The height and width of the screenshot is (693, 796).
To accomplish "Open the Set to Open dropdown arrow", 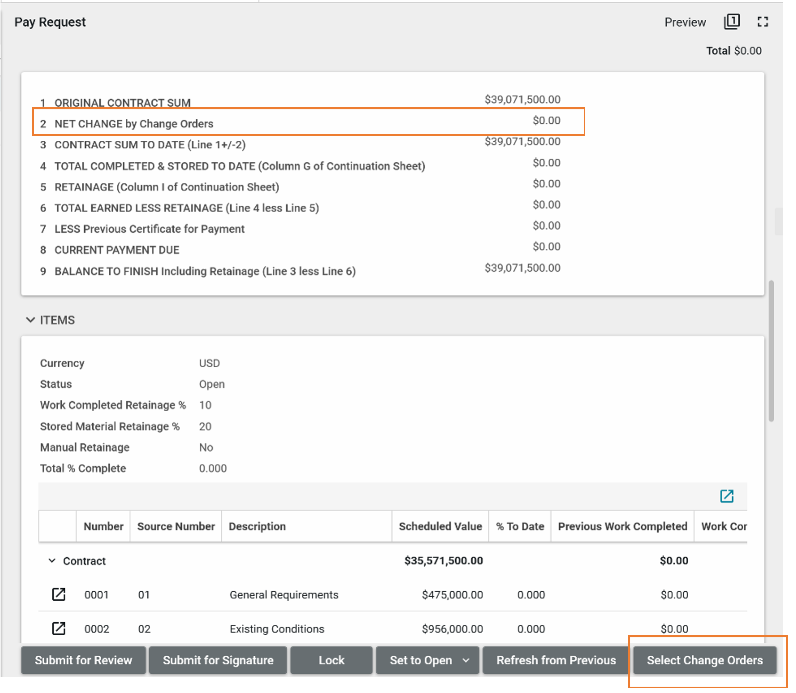I will 466,660.
